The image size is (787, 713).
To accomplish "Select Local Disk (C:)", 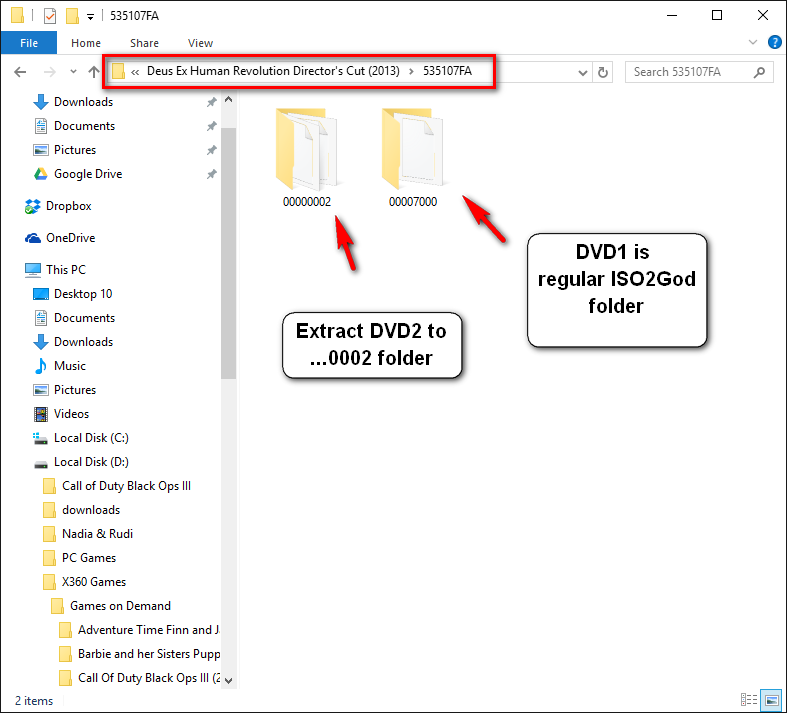I will click(91, 439).
